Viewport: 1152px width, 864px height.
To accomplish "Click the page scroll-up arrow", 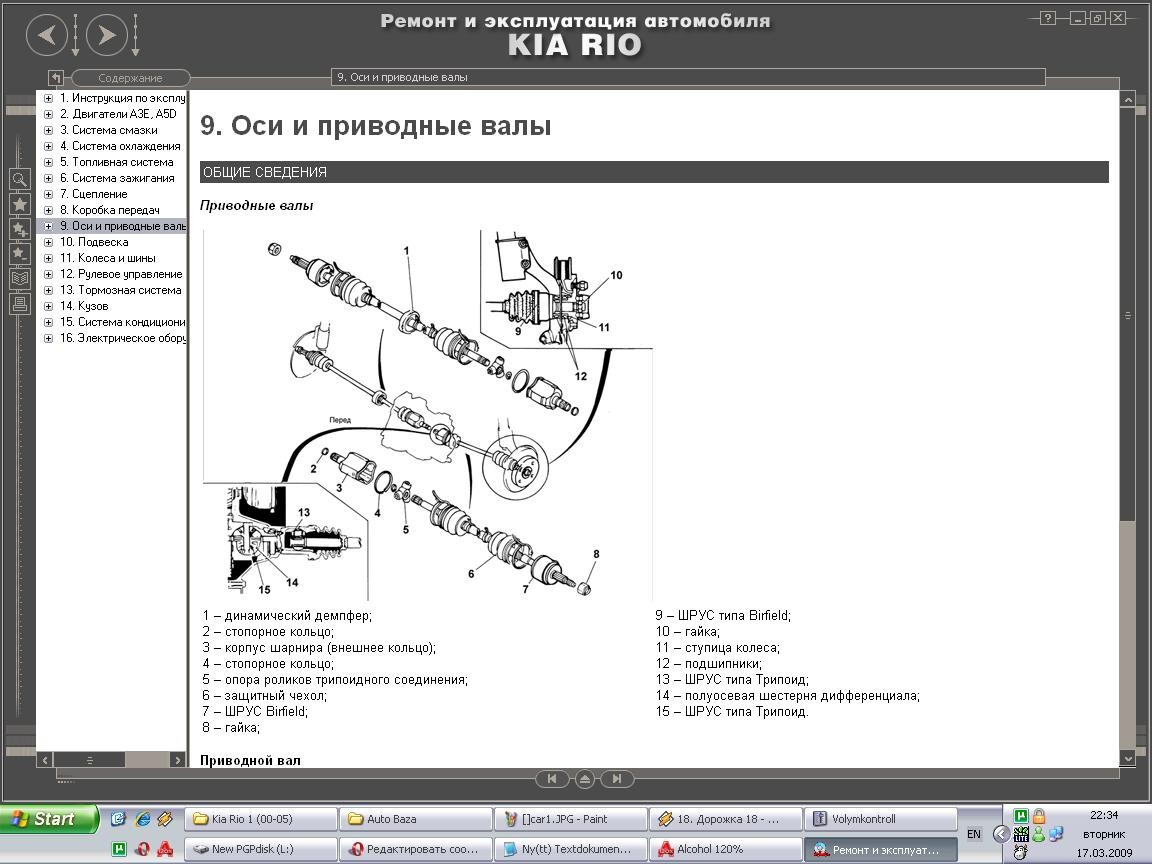I will (1128, 98).
